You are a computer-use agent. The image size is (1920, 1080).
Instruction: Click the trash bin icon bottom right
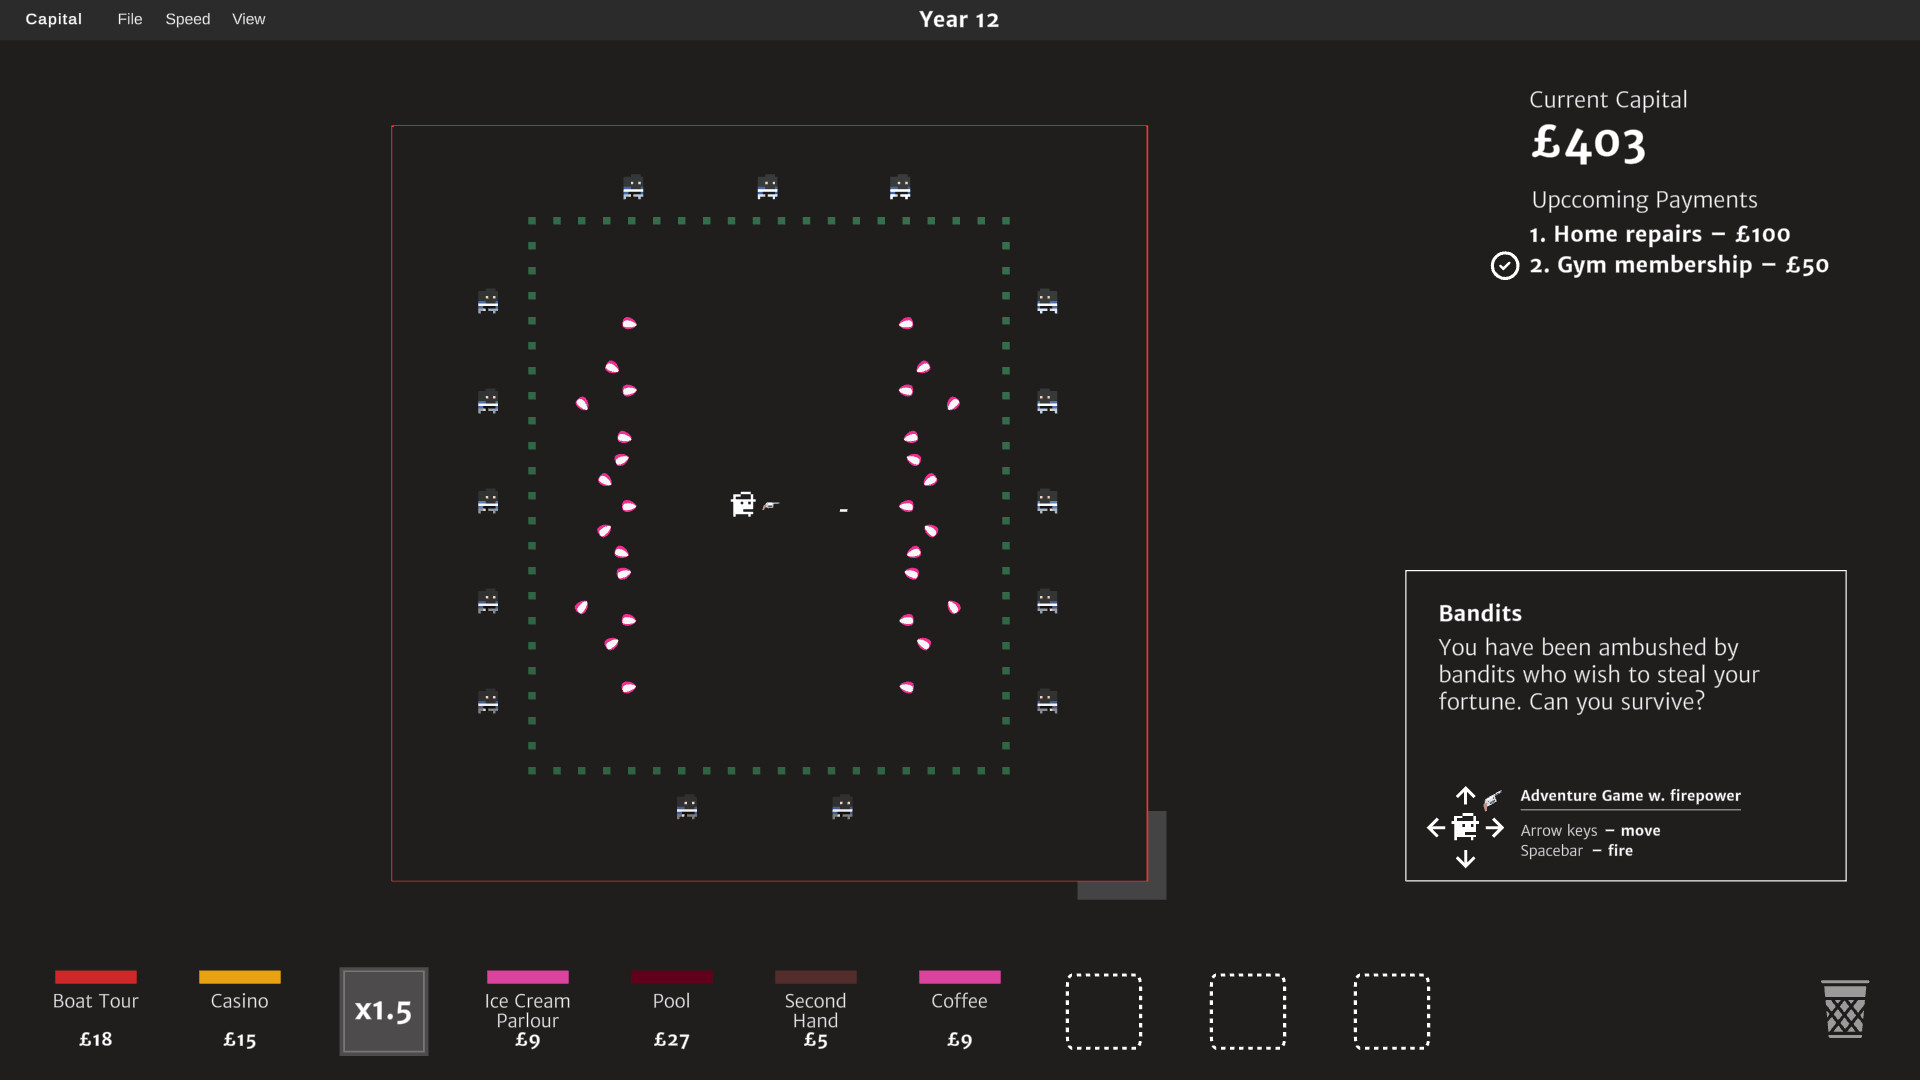point(1845,1010)
